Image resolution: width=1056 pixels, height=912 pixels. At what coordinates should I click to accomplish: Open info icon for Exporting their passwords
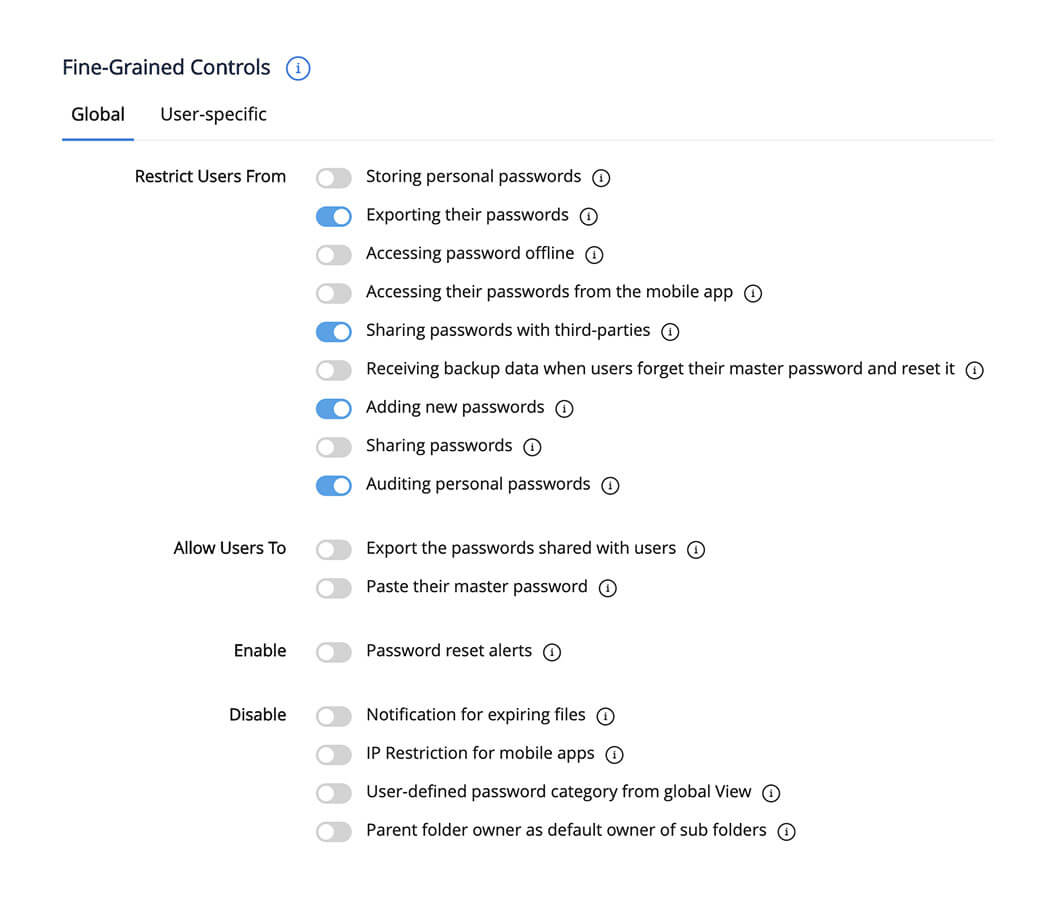[x=589, y=216]
